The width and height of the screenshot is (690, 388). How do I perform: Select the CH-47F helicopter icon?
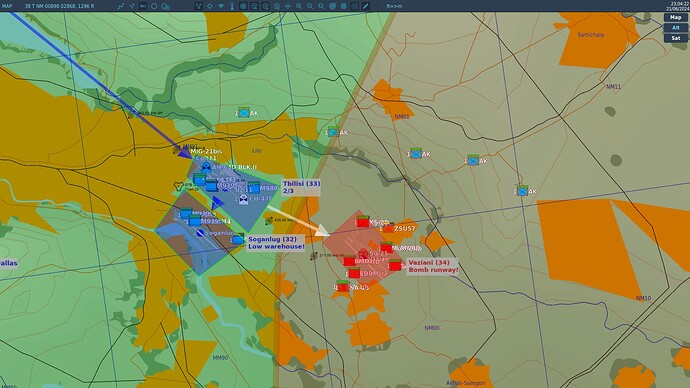coord(243,199)
